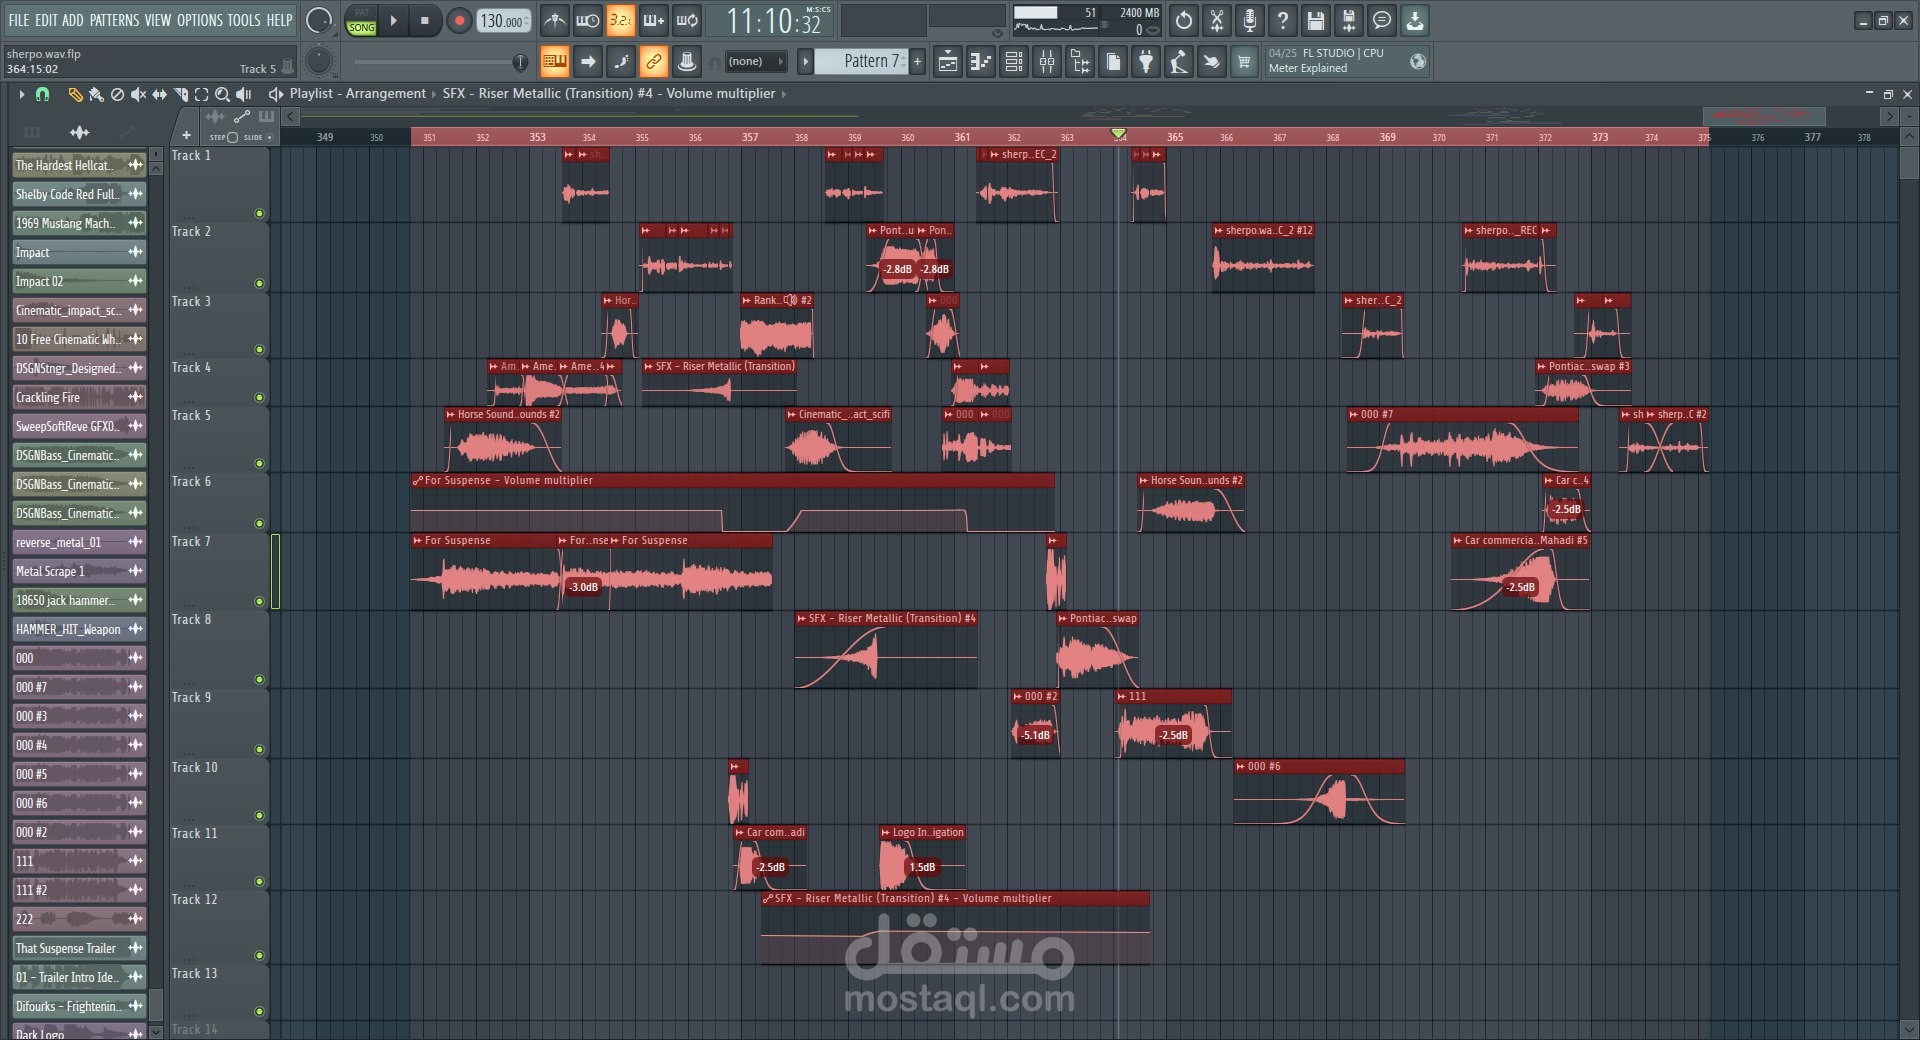Click the Stop button
Image resolution: width=1920 pixels, height=1040 pixels.
[424, 21]
